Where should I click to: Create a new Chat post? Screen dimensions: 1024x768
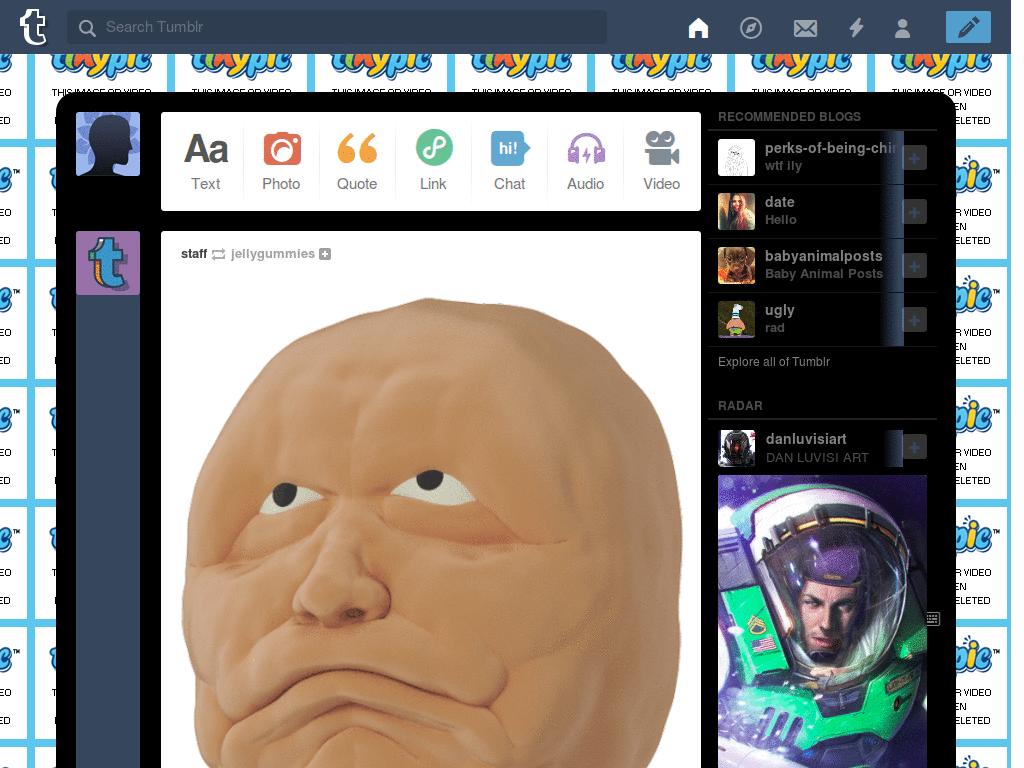509,161
